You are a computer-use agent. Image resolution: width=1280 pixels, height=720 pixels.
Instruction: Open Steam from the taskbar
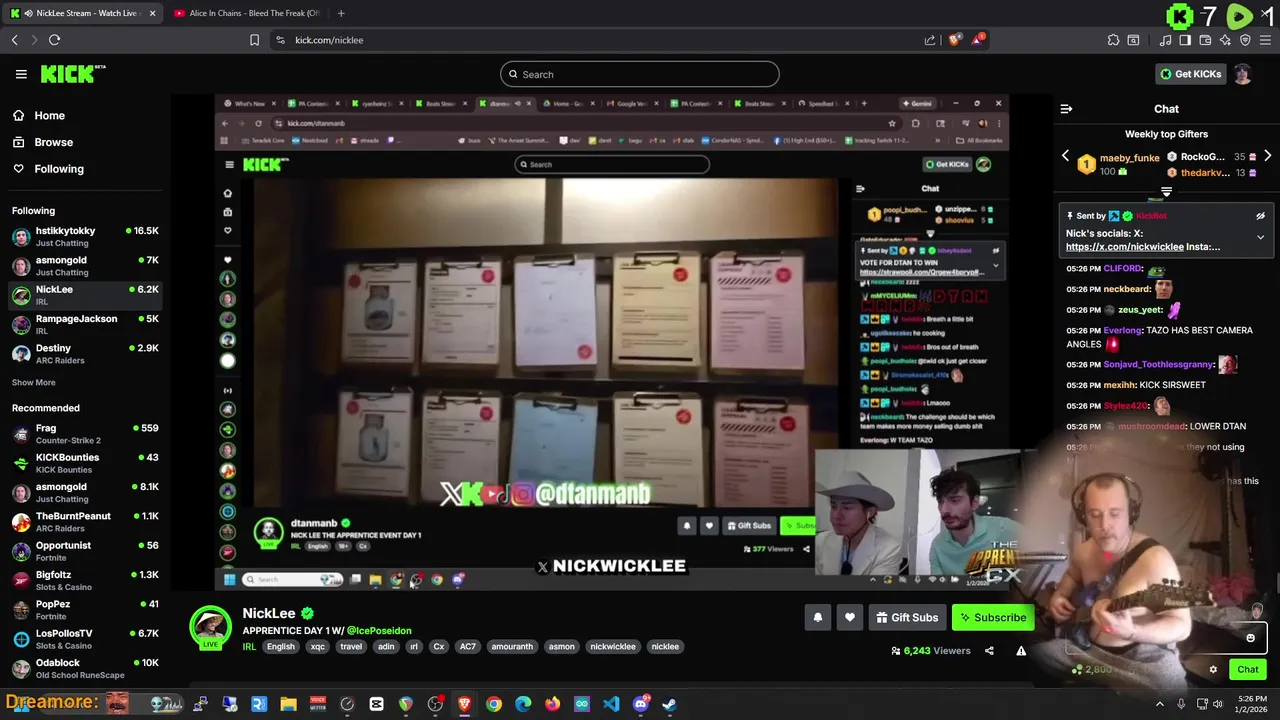point(669,704)
